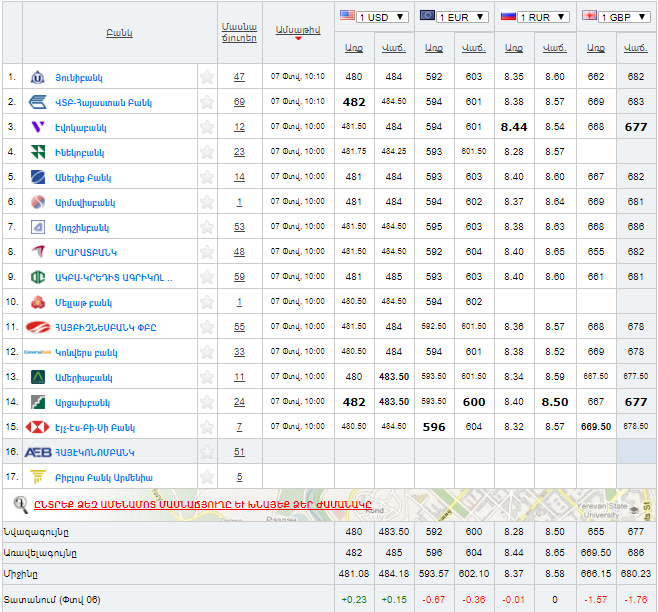The height and width of the screenshot is (612, 658).
Task: Click the Ameriabank green logo
Action: coord(38,377)
